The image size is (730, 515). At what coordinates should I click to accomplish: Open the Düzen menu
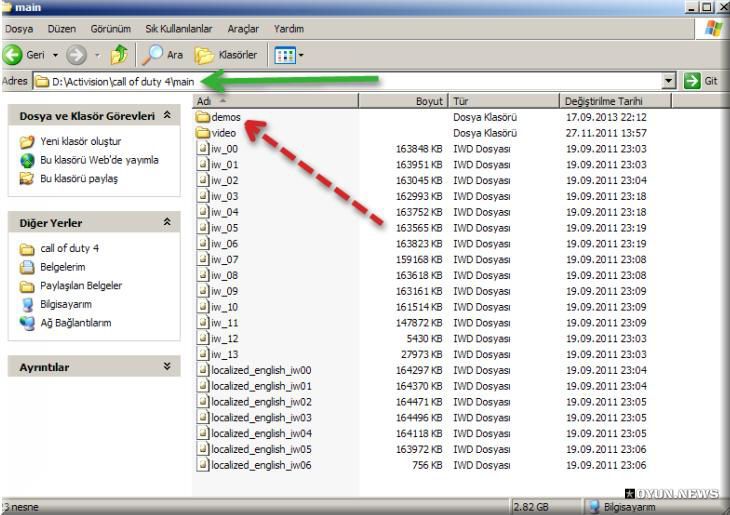click(x=61, y=29)
